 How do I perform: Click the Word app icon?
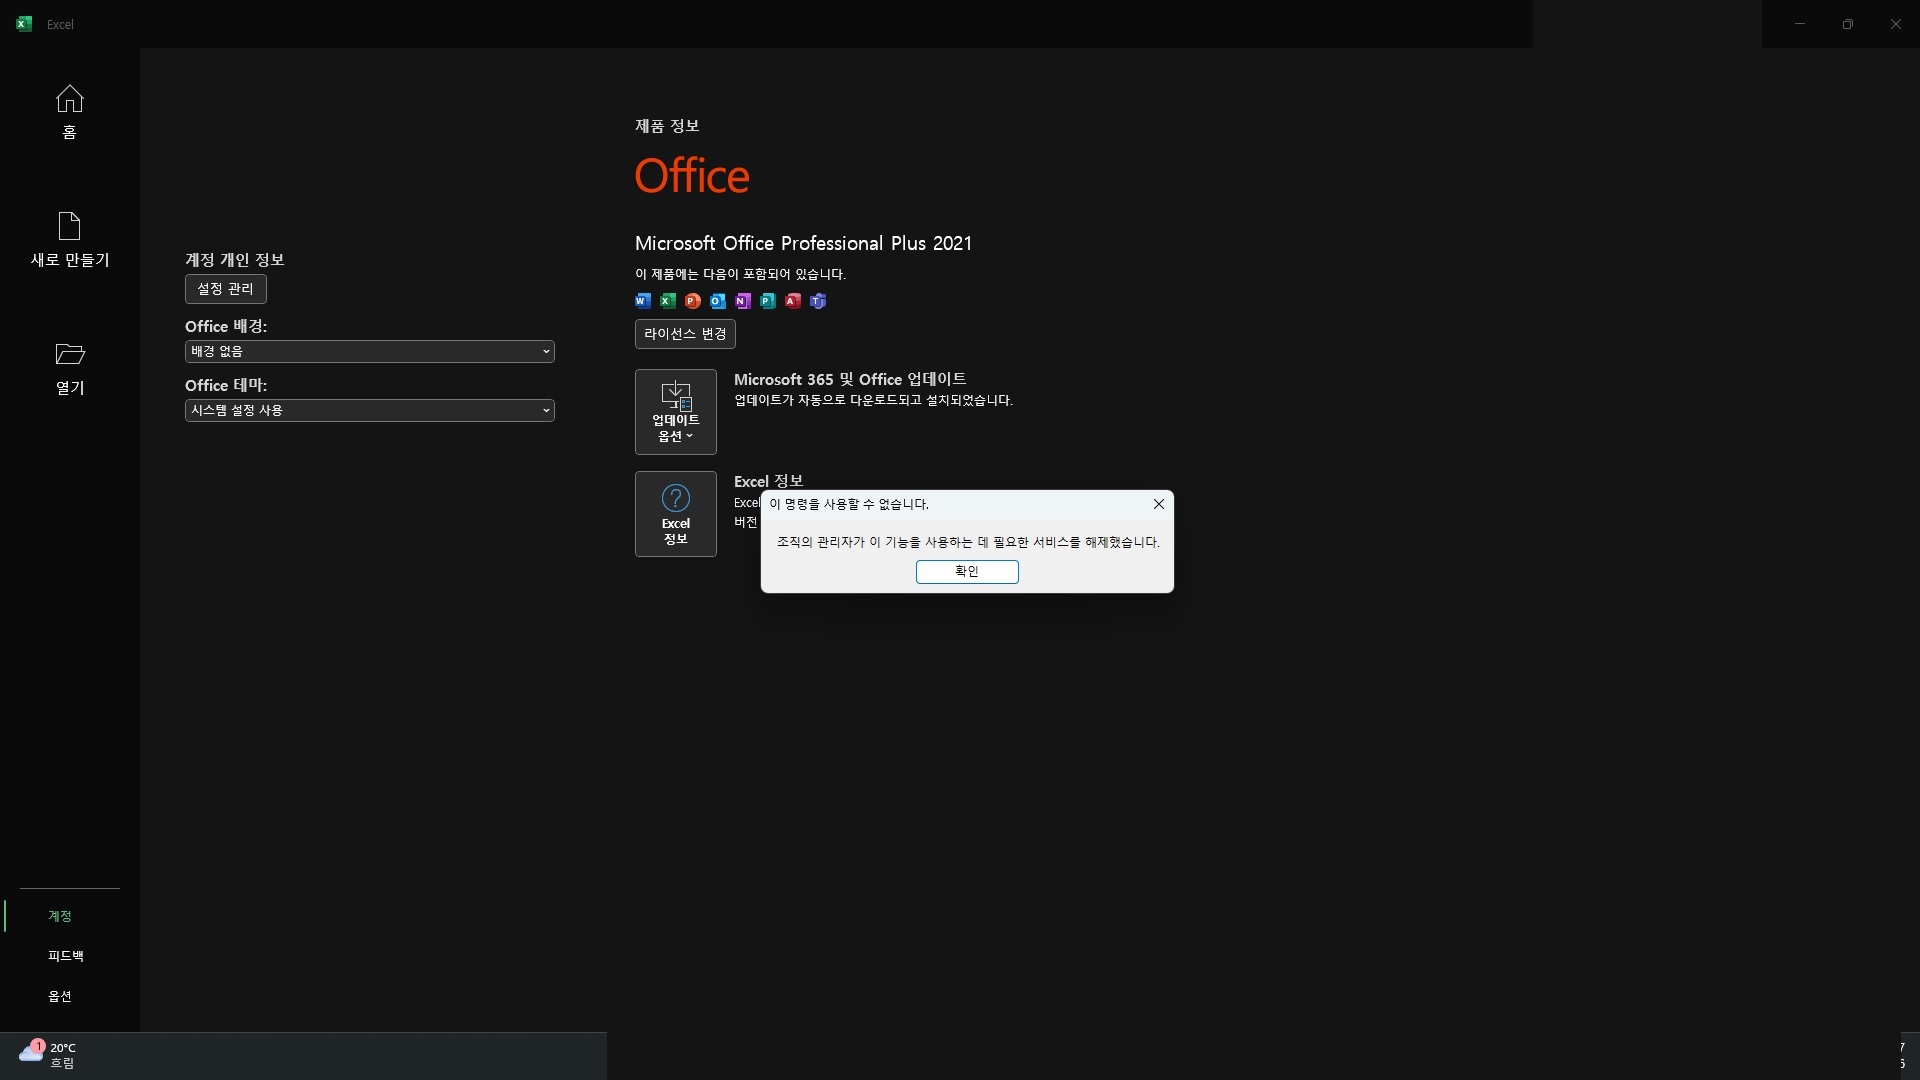[643, 301]
